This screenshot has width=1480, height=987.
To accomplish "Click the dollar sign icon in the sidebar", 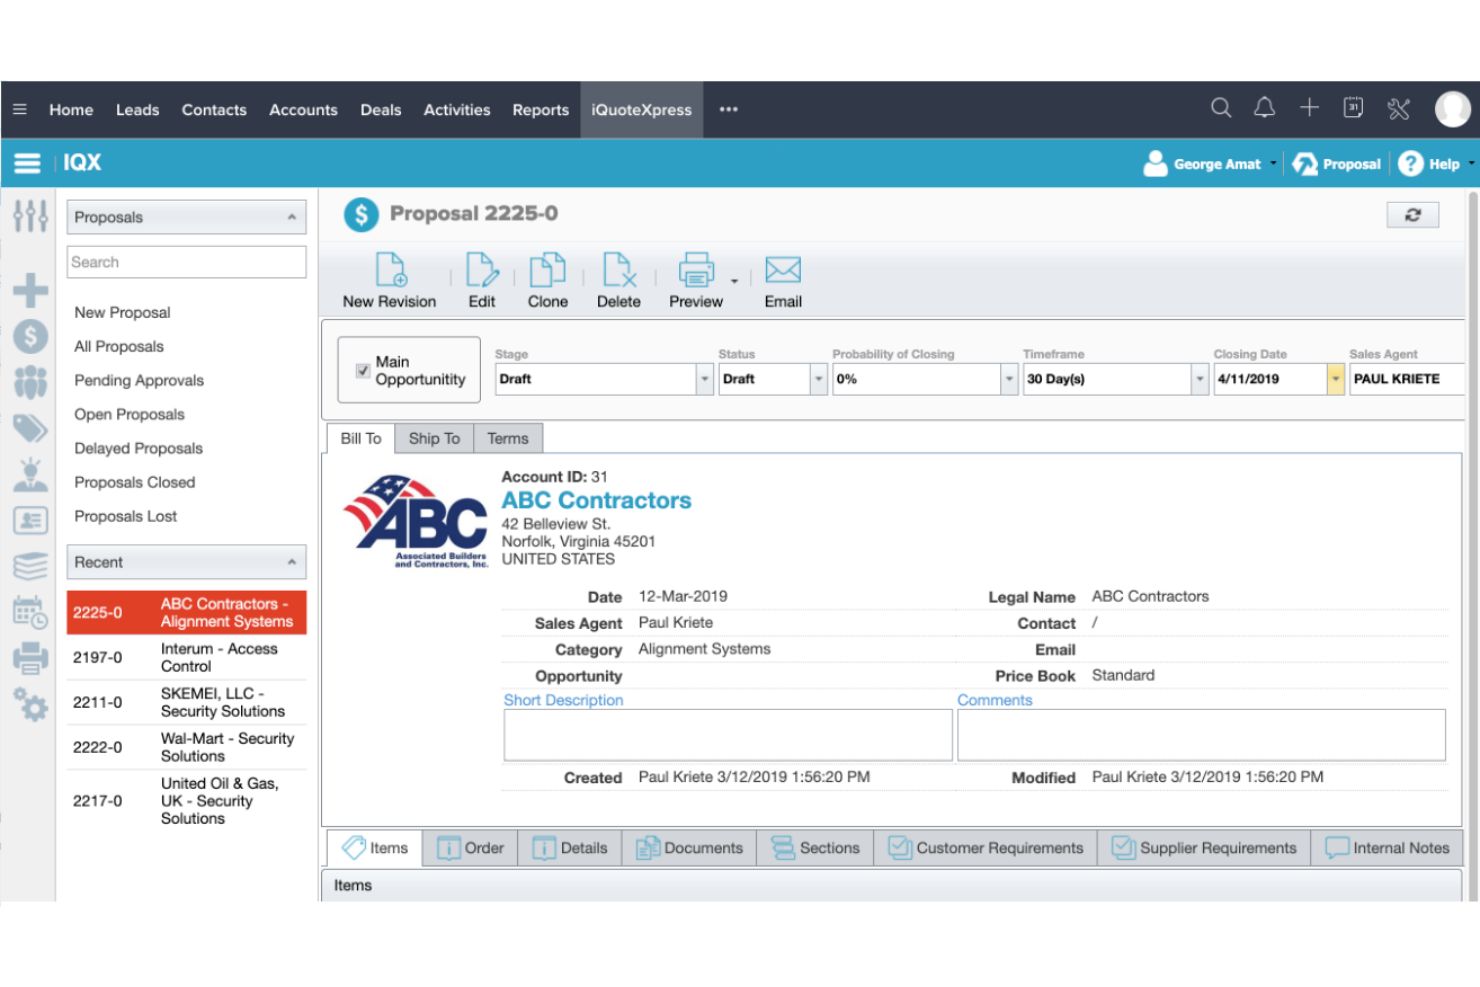I will tap(30, 337).
